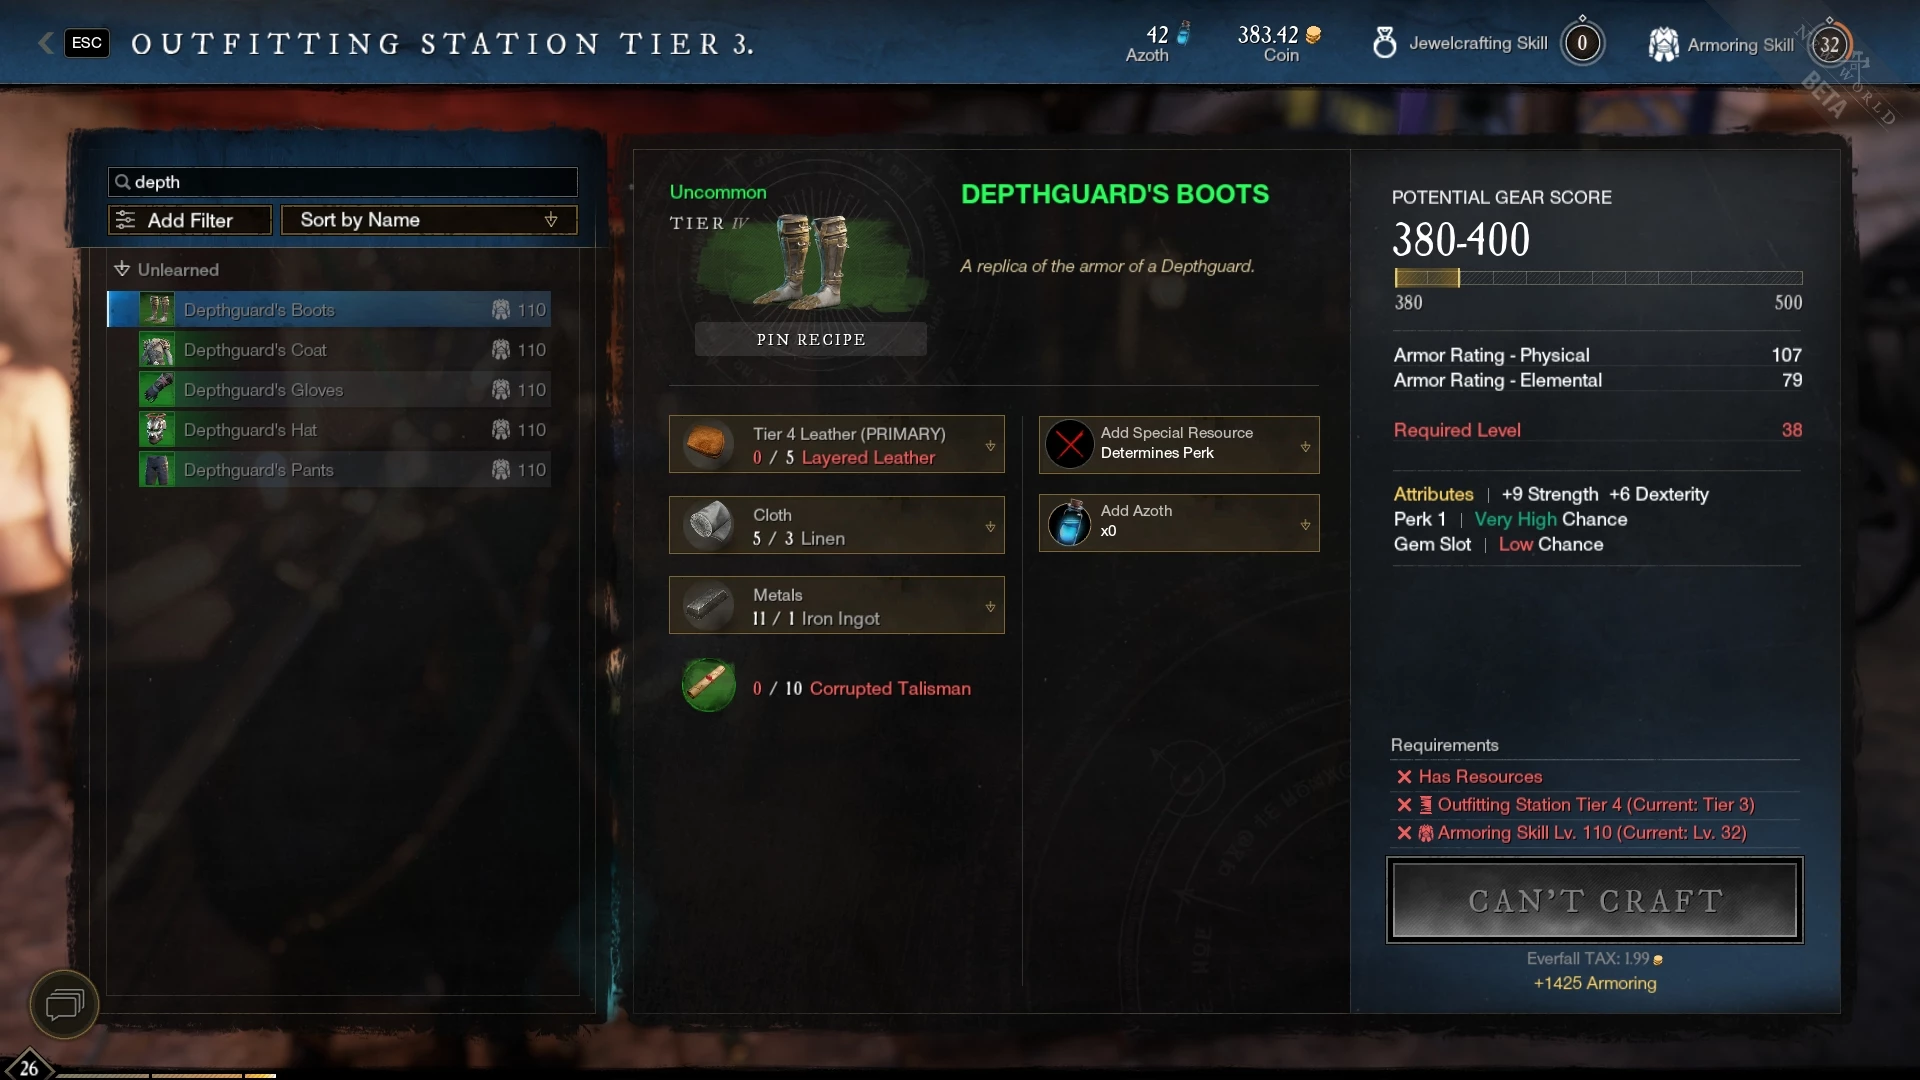Viewport: 1920px width, 1080px height.
Task: Click the Armoring Skill armor icon
Action: point(1663,44)
